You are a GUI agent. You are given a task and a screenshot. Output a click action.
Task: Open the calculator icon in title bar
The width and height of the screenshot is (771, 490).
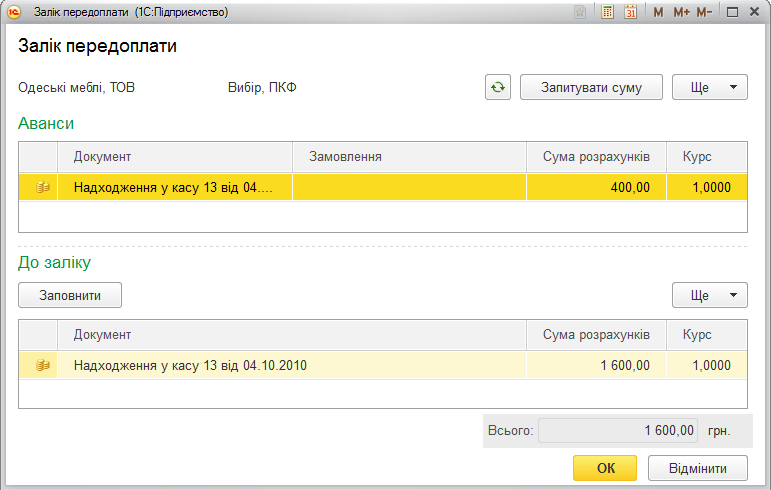607,12
